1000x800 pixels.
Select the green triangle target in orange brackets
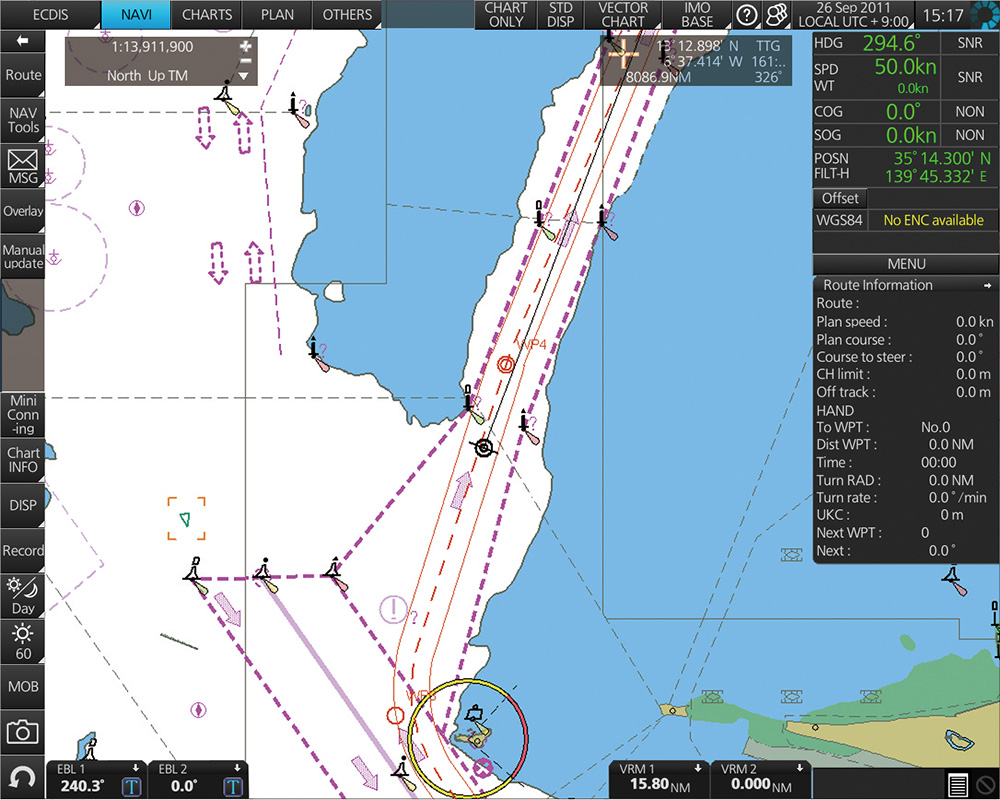[186, 519]
